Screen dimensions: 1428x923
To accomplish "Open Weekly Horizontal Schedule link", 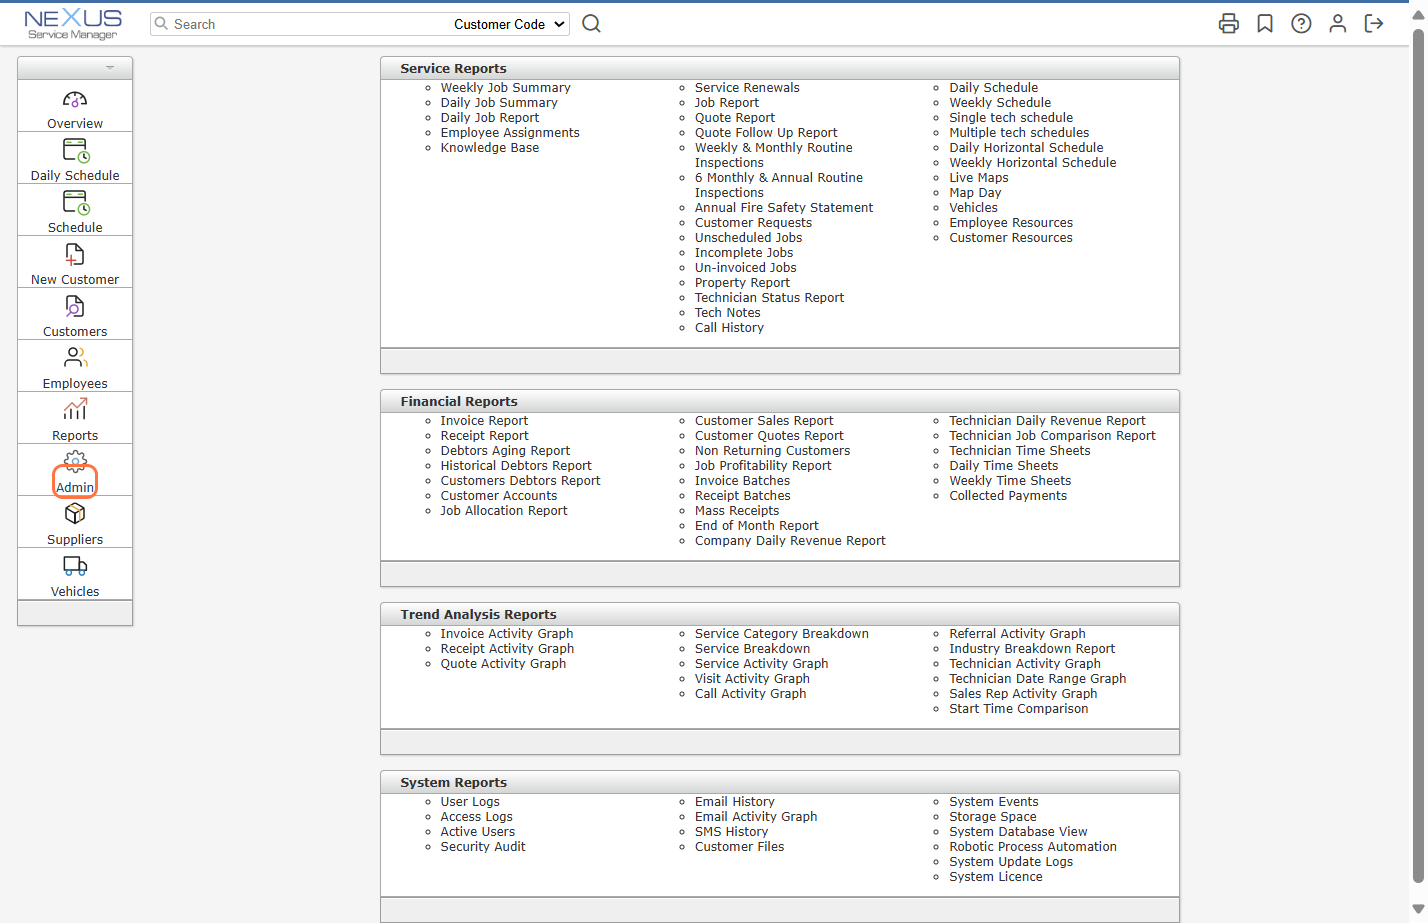I will pyautogui.click(x=1033, y=163).
